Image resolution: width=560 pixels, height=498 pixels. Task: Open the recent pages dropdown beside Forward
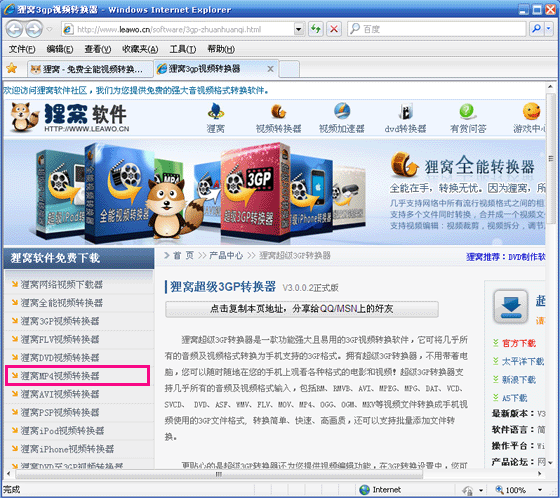(x=49, y=29)
